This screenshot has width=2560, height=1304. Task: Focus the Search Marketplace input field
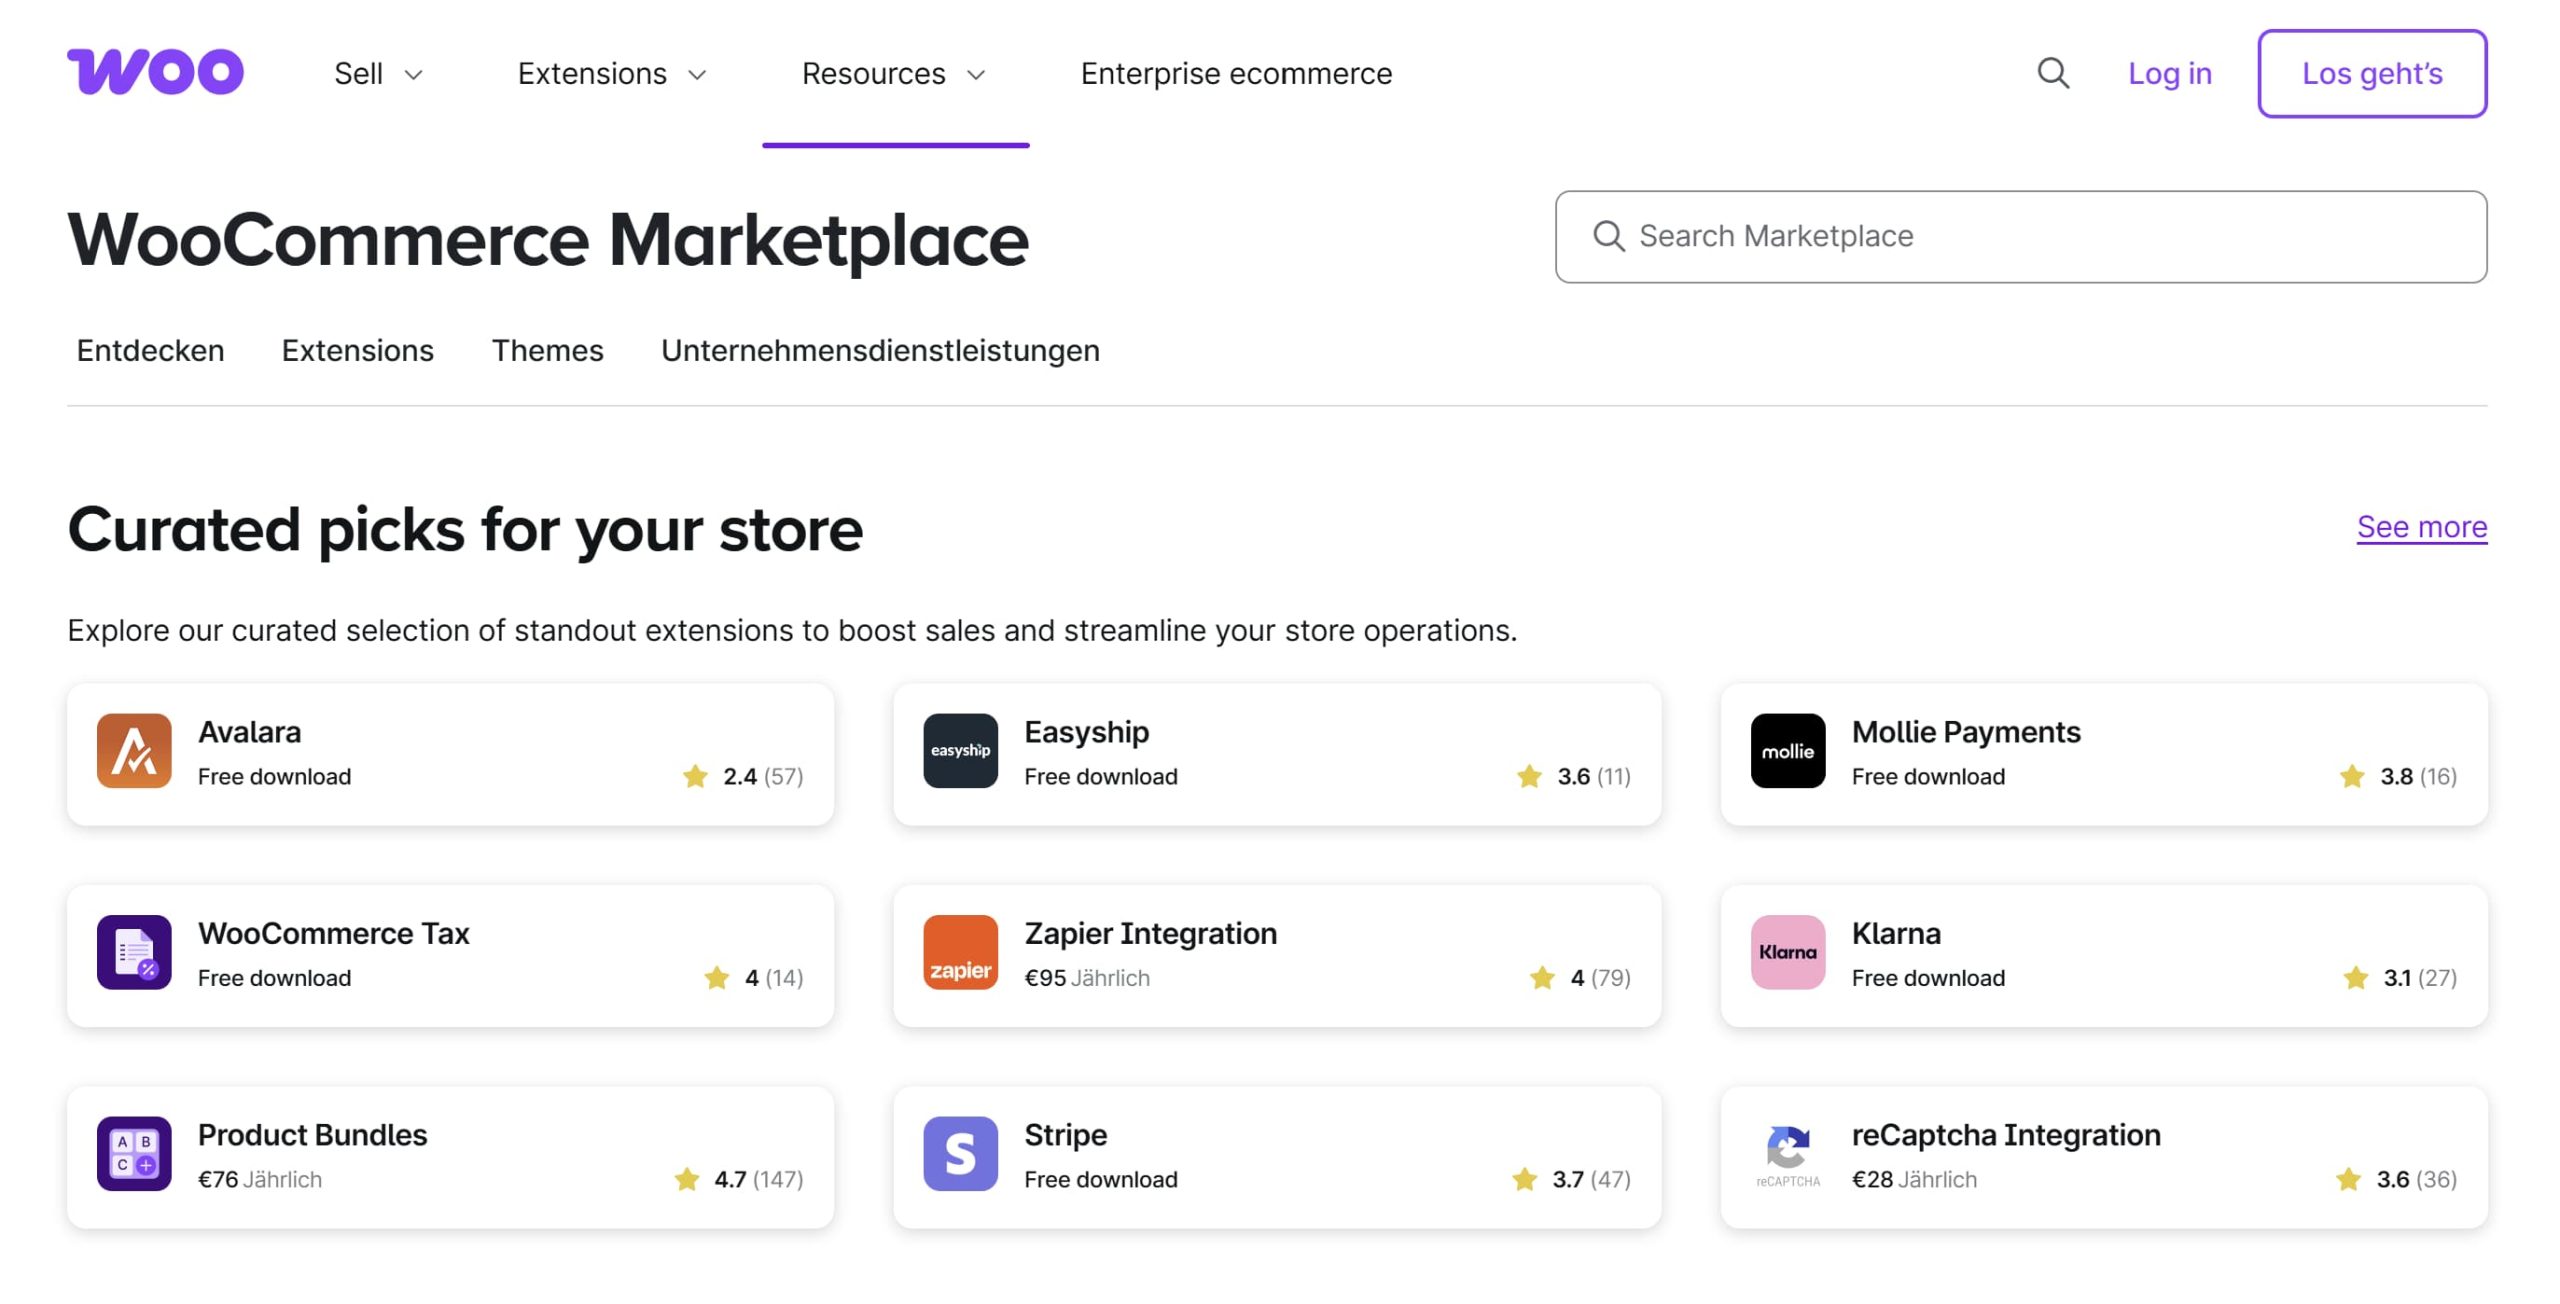point(2021,237)
